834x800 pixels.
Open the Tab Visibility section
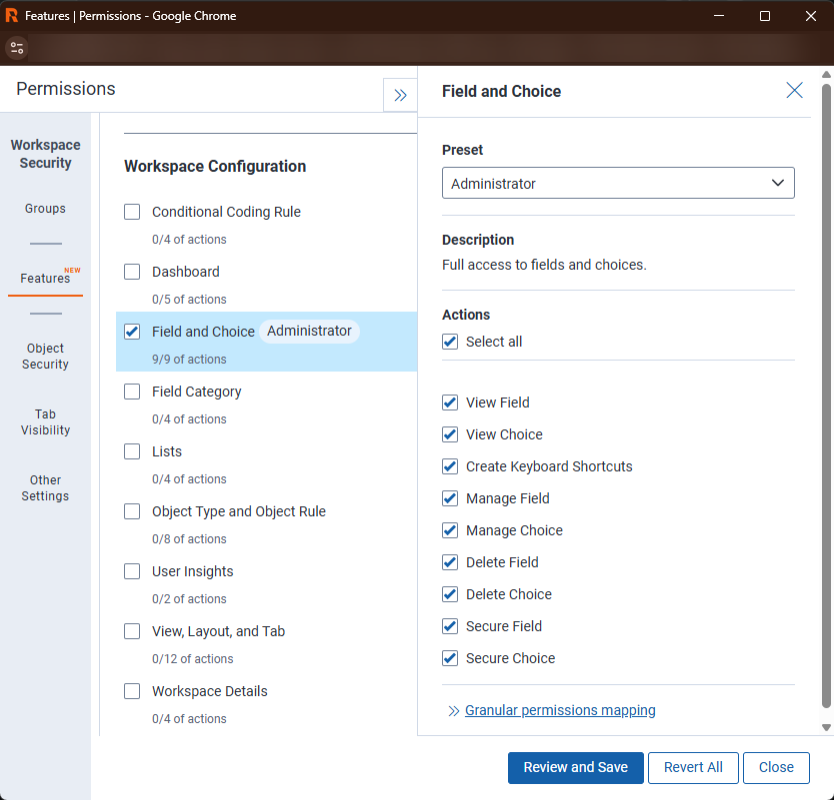tap(45, 422)
